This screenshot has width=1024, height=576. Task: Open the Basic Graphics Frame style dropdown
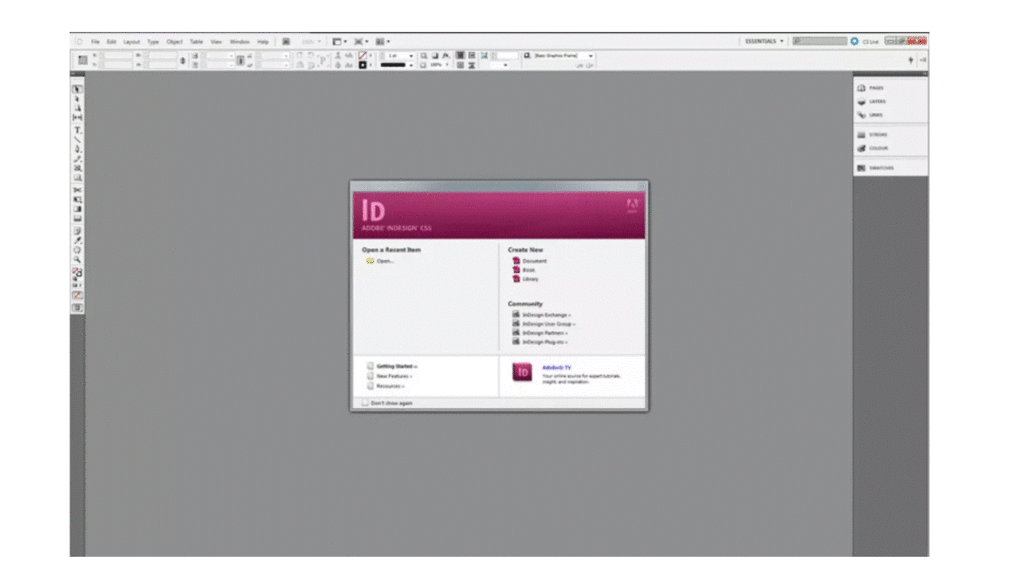tap(590, 56)
